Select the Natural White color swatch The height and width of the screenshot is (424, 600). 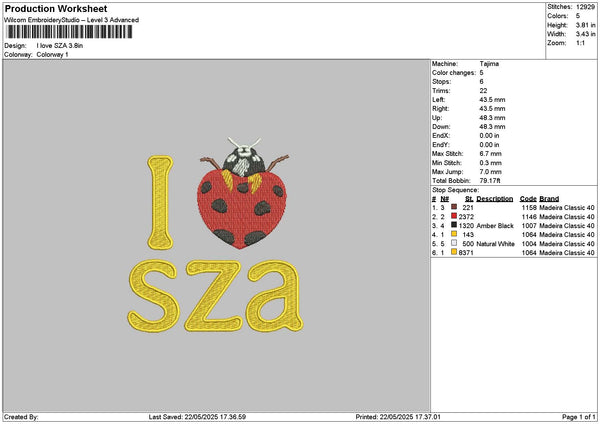click(454, 243)
